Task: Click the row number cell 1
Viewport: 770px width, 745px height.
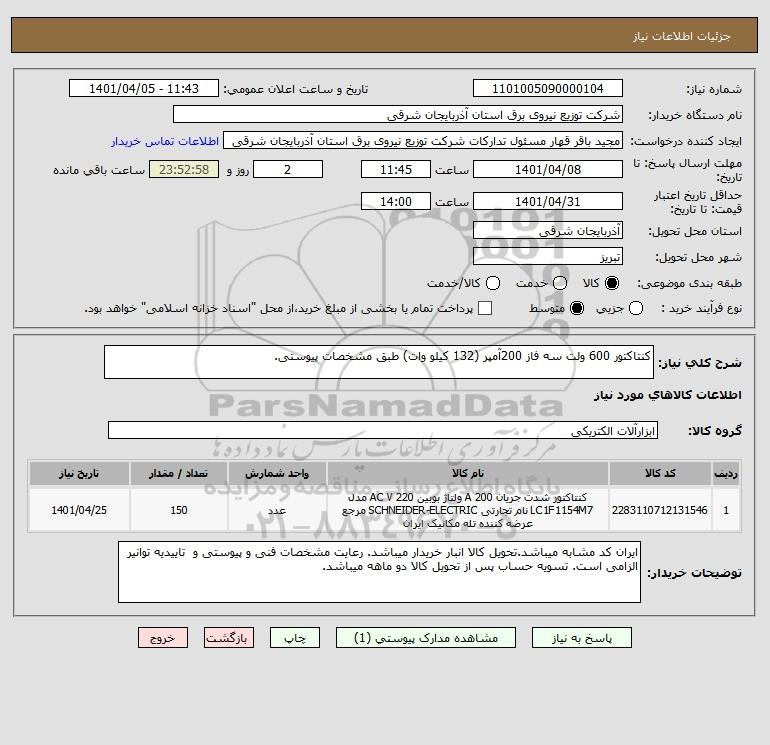Action: (726, 510)
